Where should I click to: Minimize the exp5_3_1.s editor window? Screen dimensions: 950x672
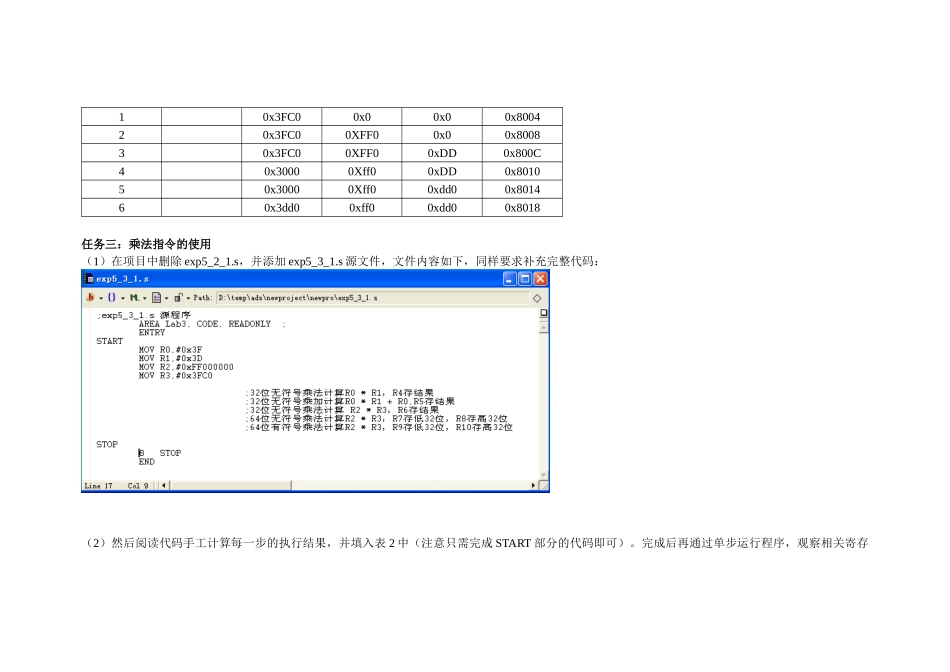coord(510,279)
